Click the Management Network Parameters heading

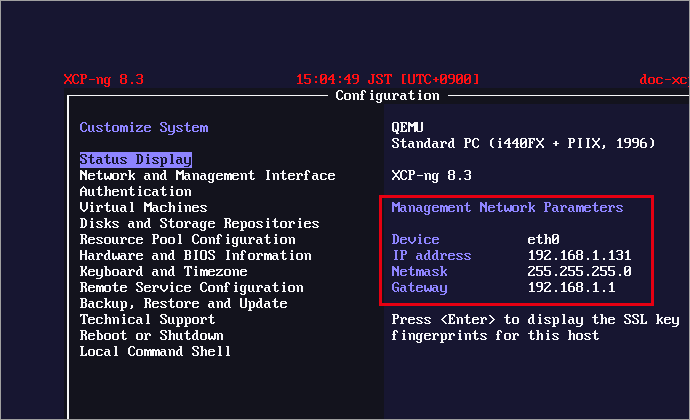coord(507,207)
